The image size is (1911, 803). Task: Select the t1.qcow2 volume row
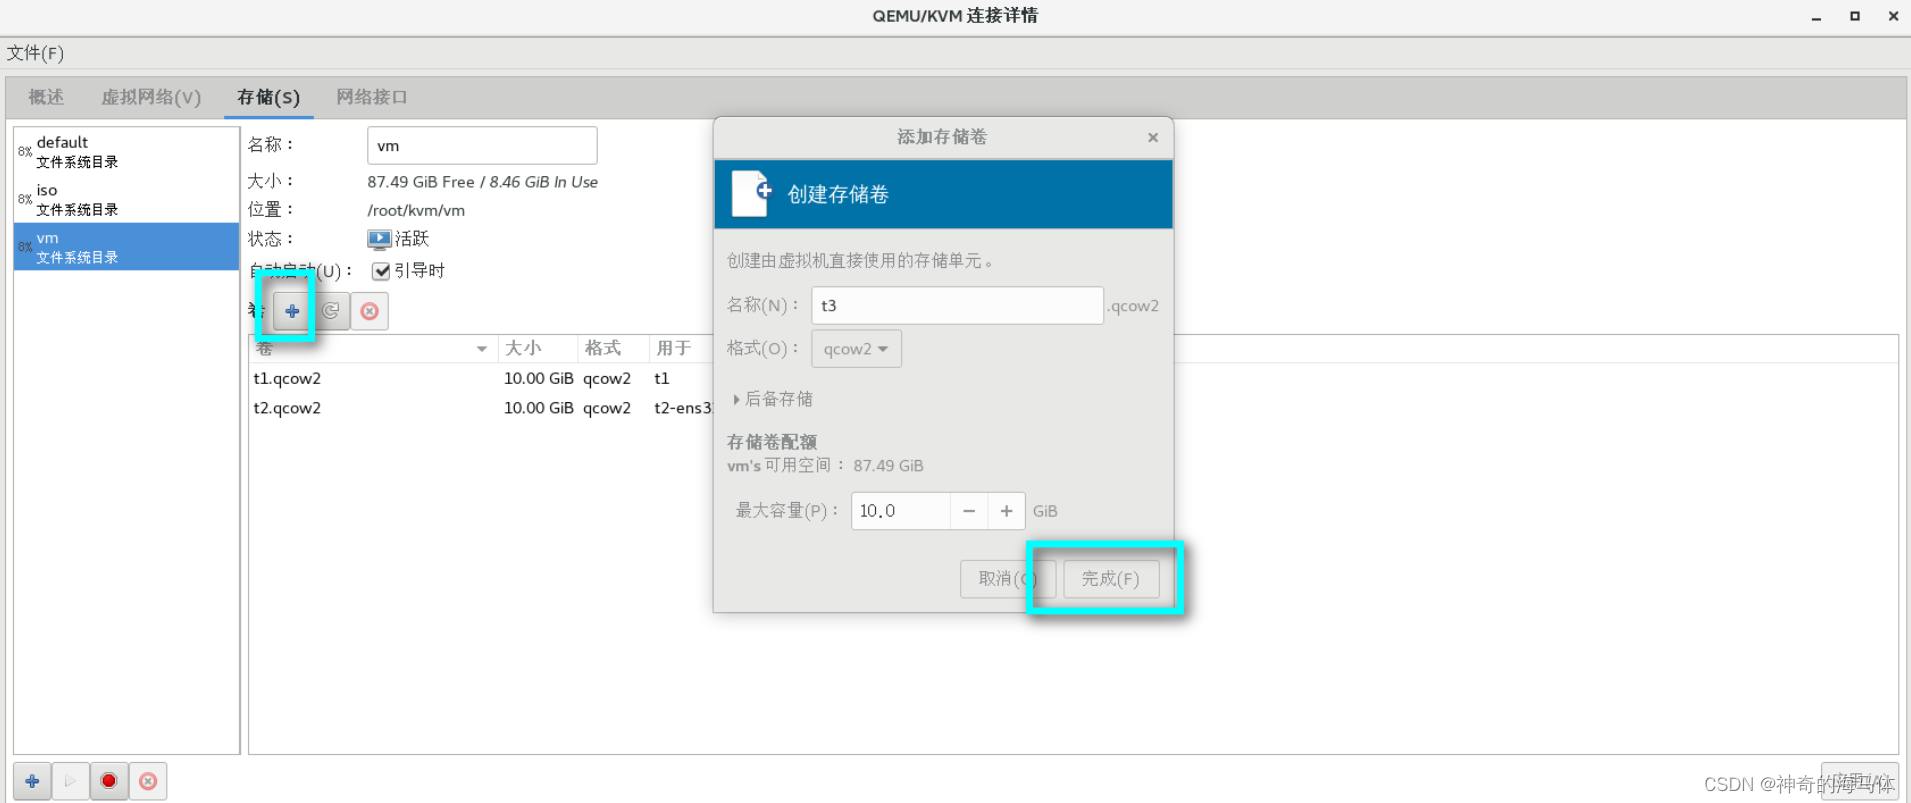tap(481, 378)
